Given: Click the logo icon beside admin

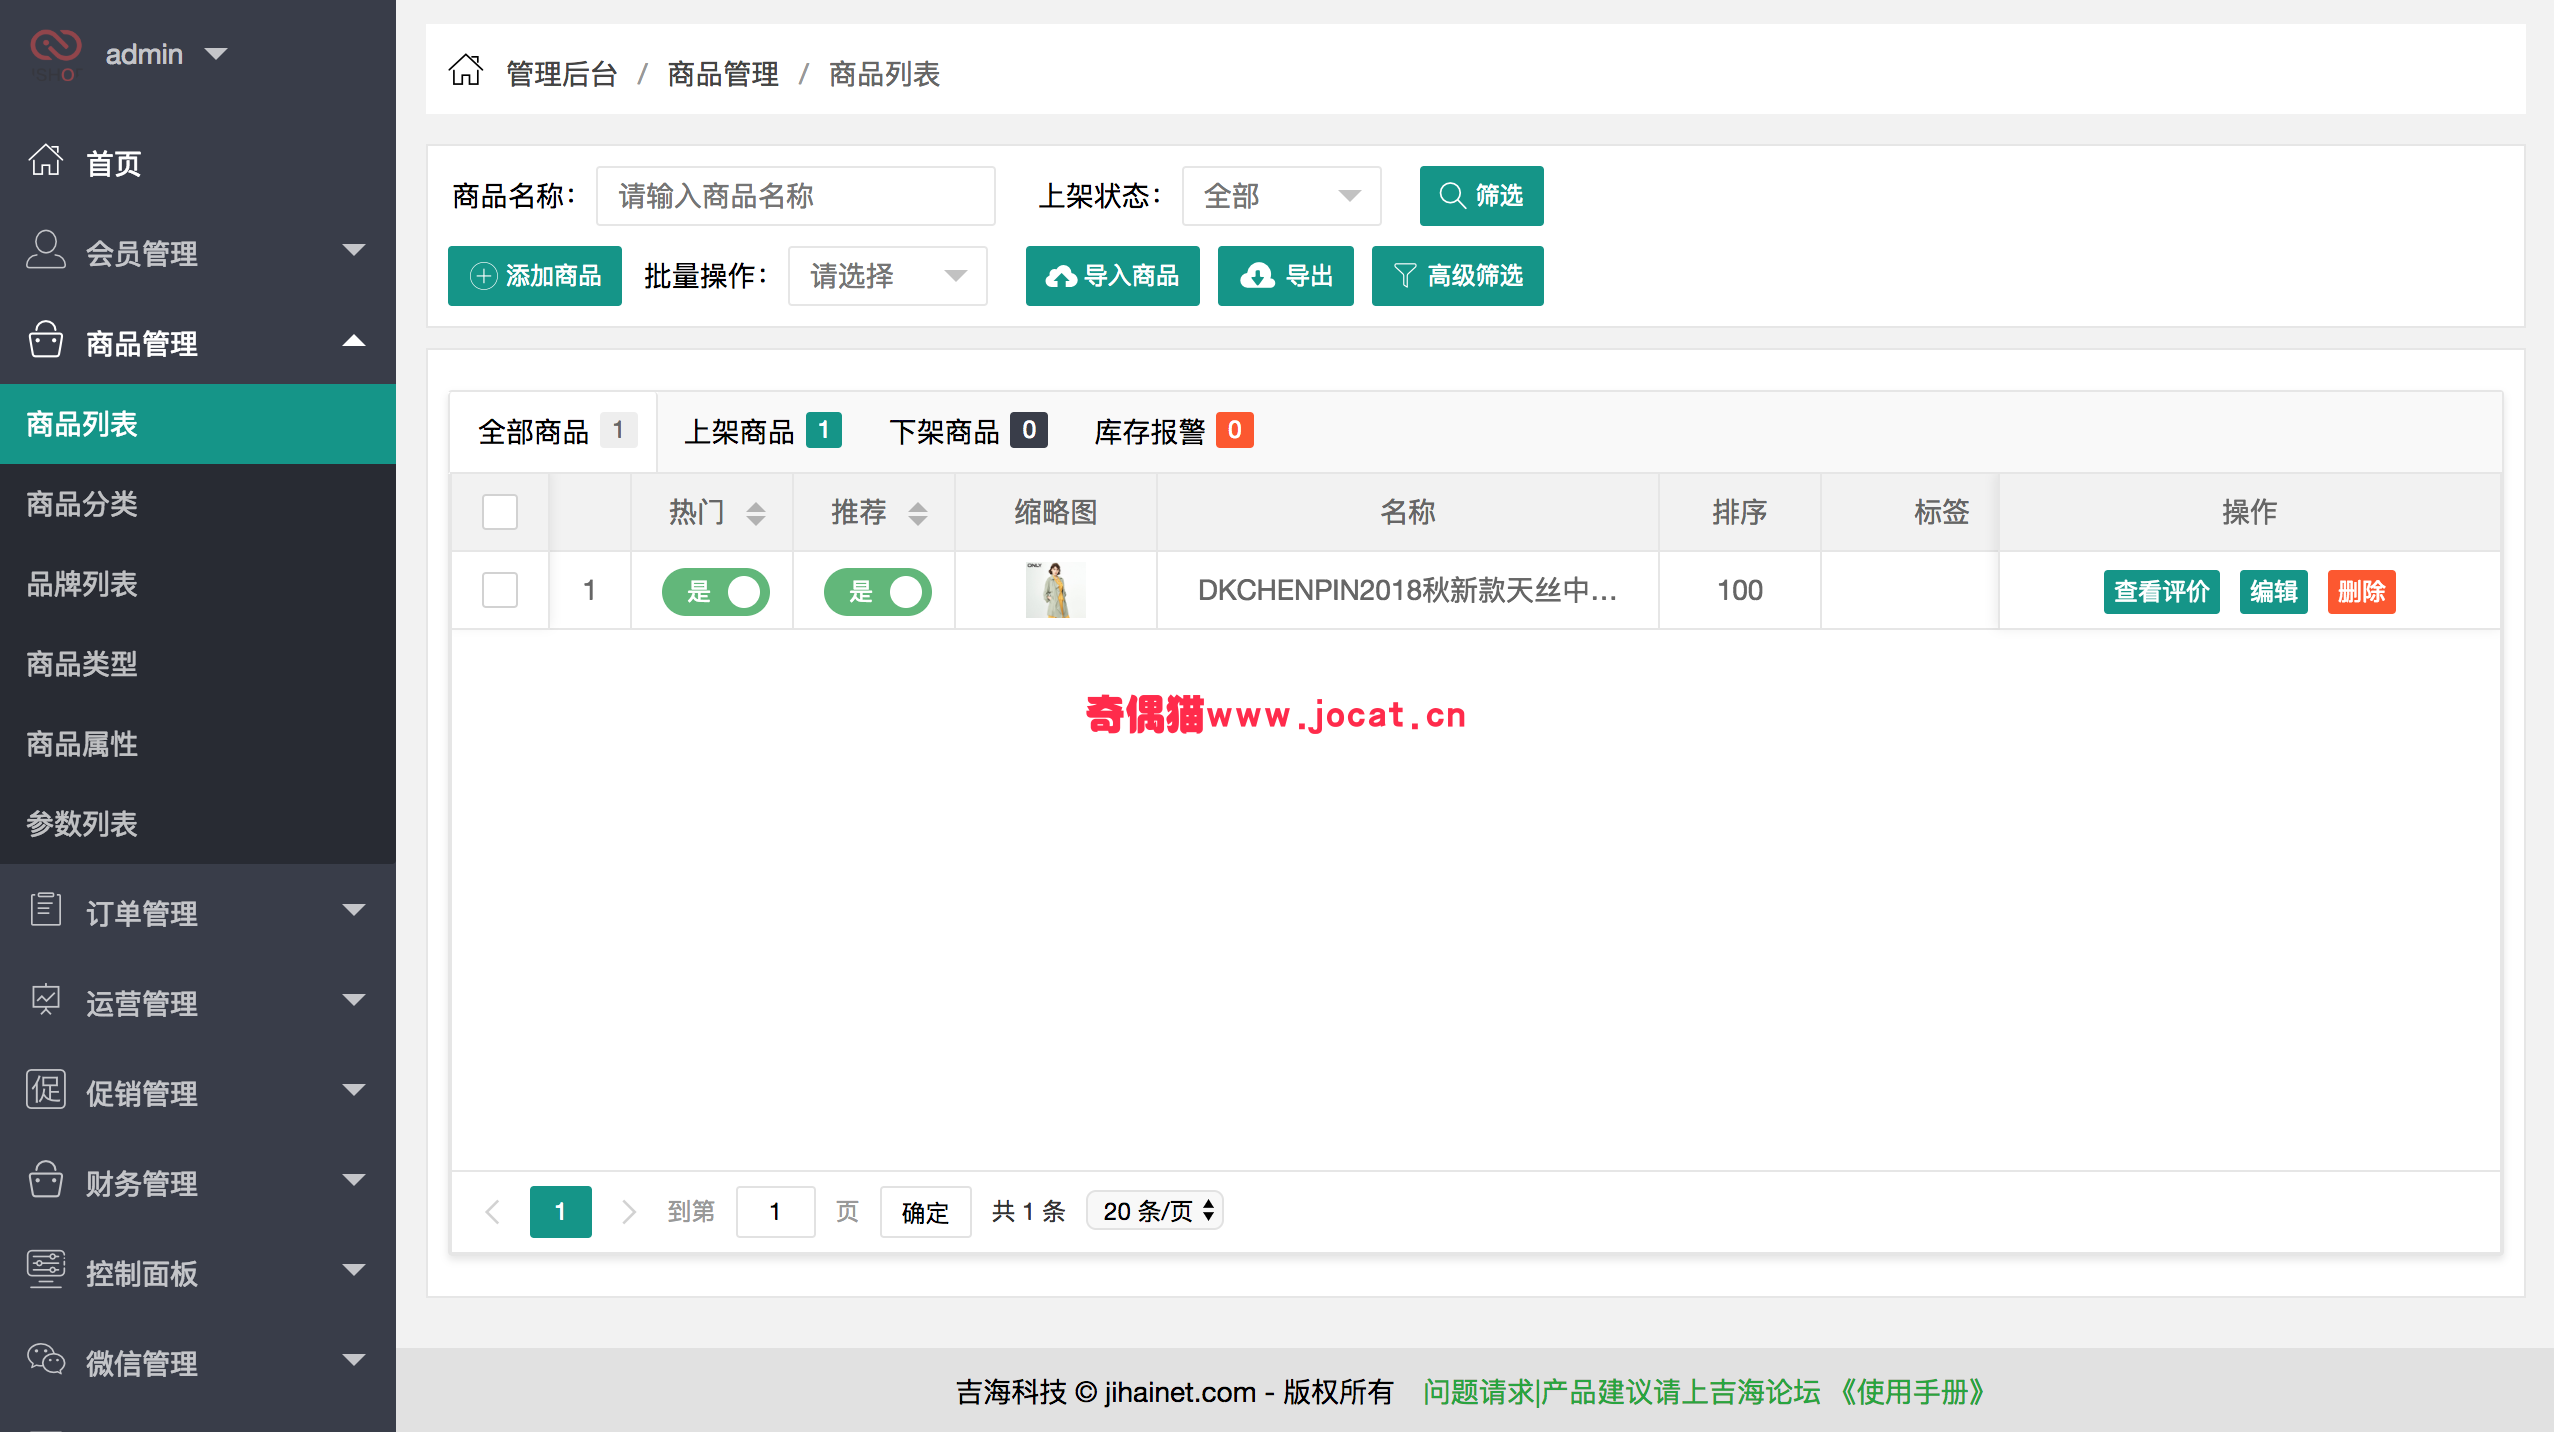Looking at the screenshot, I should [x=54, y=54].
